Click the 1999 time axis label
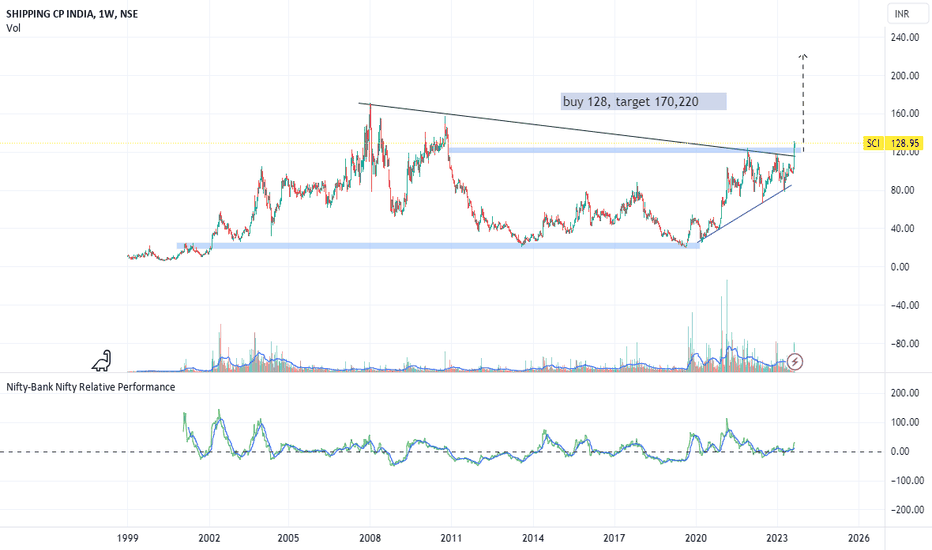Image resolution: width=932 pixels, height=550 pixels. 128,538
